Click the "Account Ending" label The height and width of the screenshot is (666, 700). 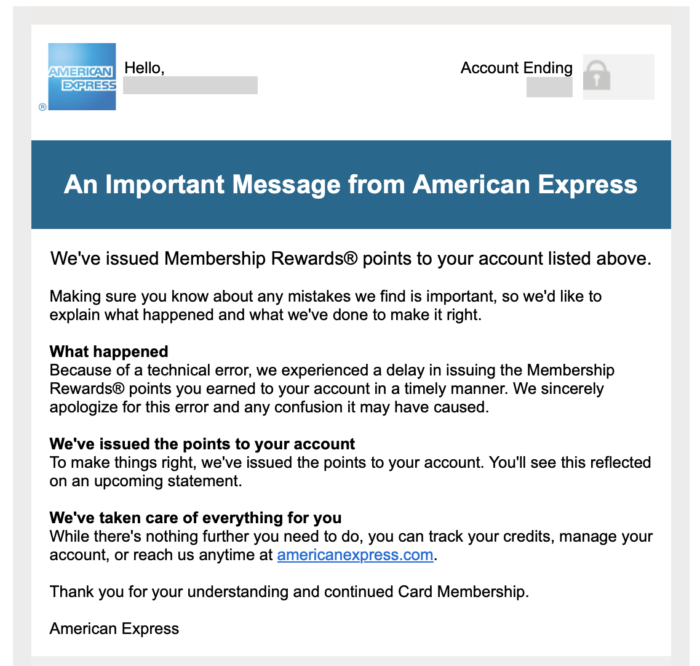[x=516, y=68]
